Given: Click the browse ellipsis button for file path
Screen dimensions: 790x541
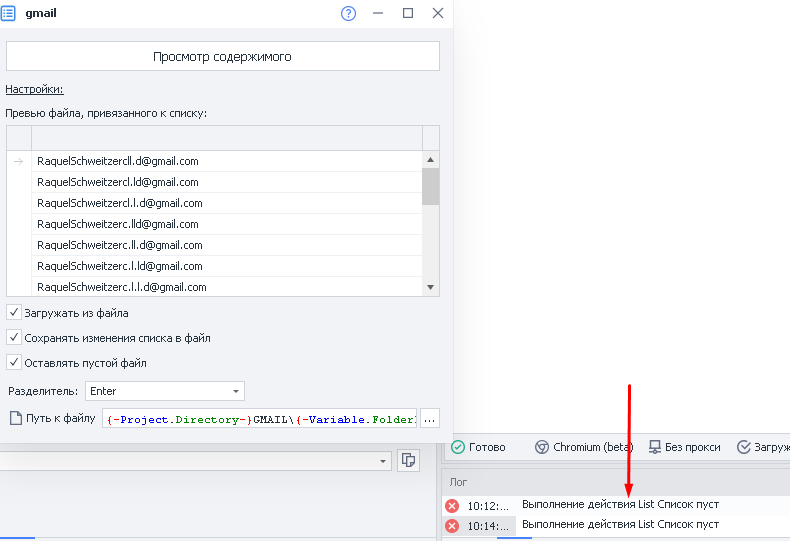Looking at the screenshot, I should coord(430,418).
